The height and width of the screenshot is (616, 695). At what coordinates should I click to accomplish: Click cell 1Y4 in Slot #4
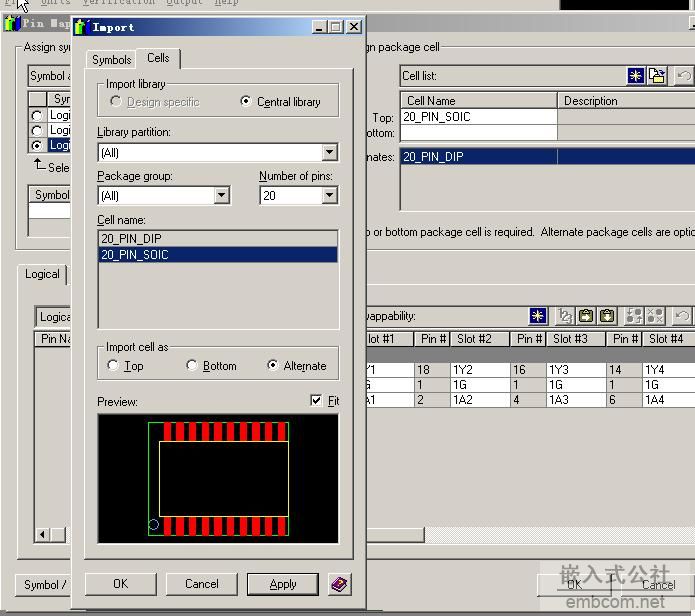[x=669, y=370]
